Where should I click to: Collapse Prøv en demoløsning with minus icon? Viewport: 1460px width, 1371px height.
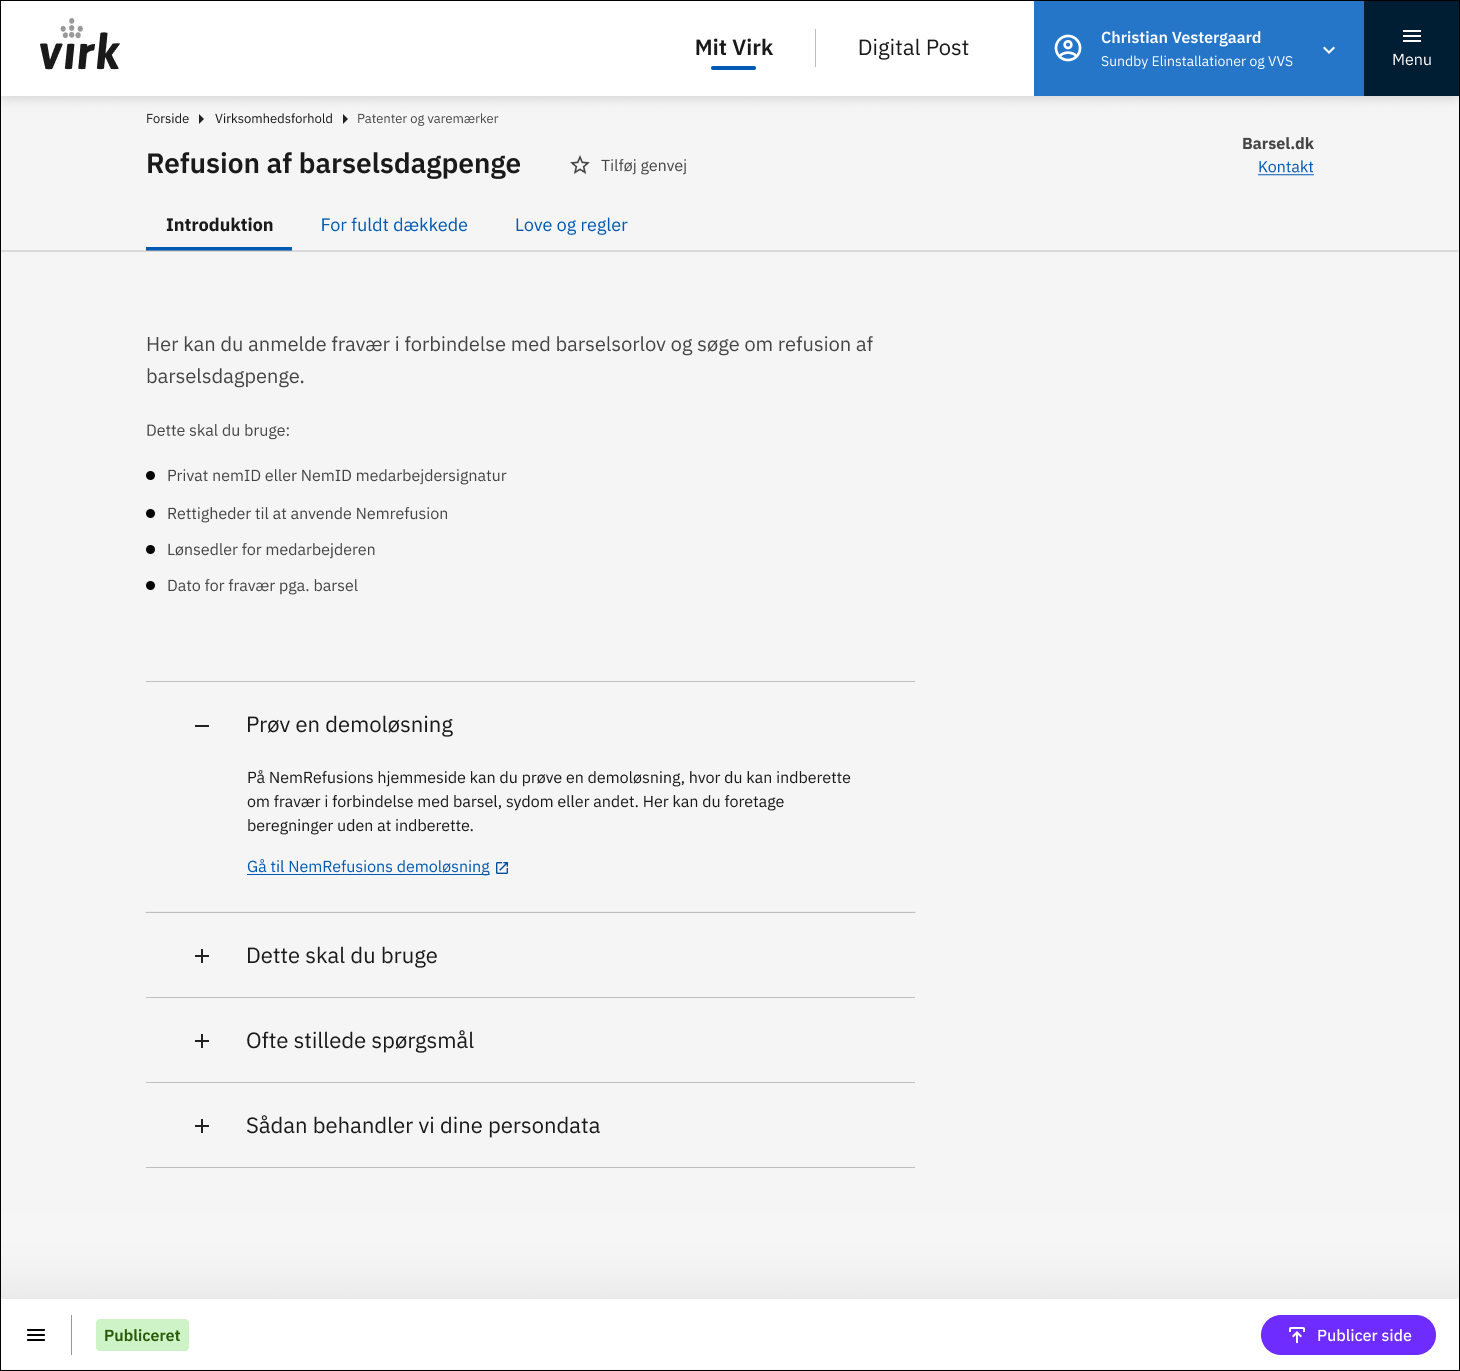click(202, 725)
